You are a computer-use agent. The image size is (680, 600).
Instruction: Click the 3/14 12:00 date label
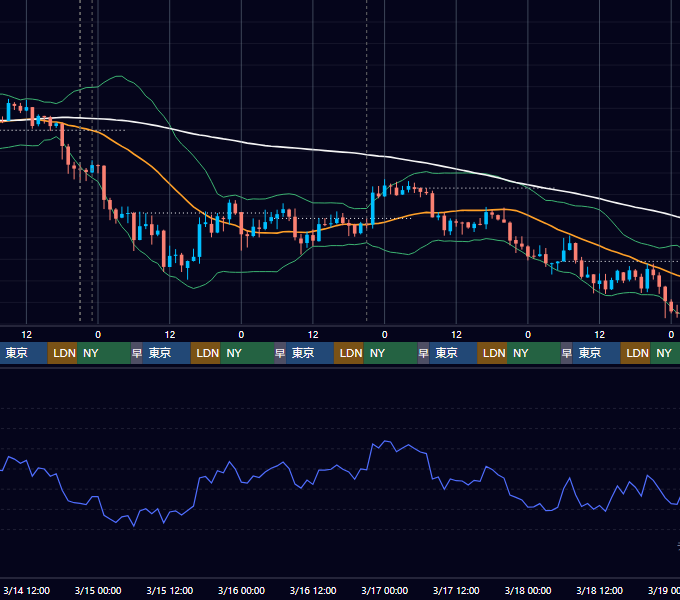27,590
